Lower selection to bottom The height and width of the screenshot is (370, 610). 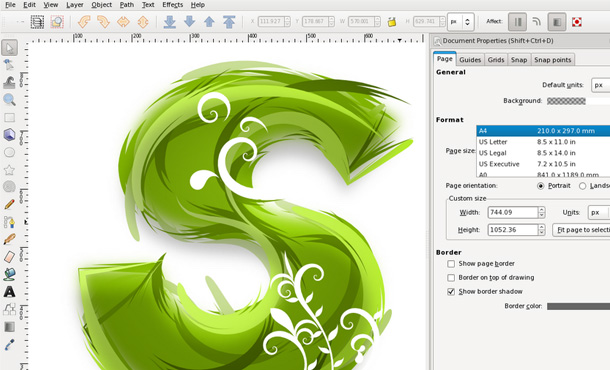point(170,22)
